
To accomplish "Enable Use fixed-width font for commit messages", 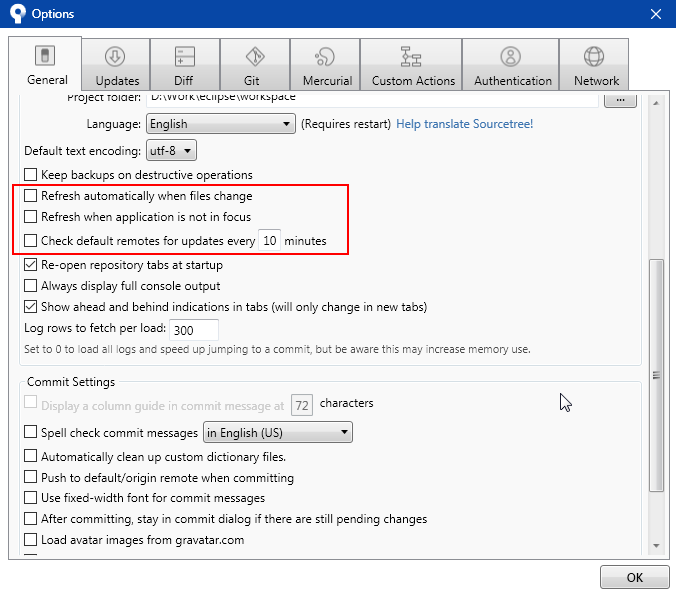I will pyautogui.click(x=30, y=497).
